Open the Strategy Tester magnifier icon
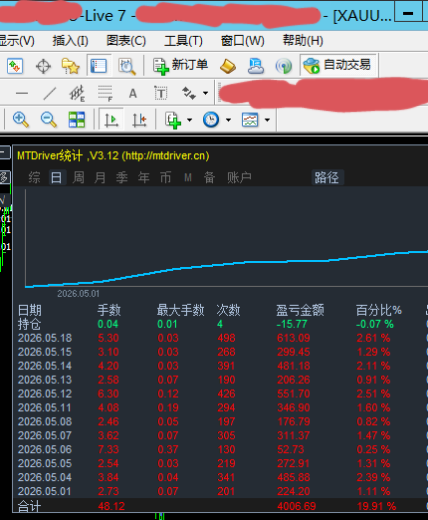The width and height of the screenshot is (428, 520). pos(127,66)
